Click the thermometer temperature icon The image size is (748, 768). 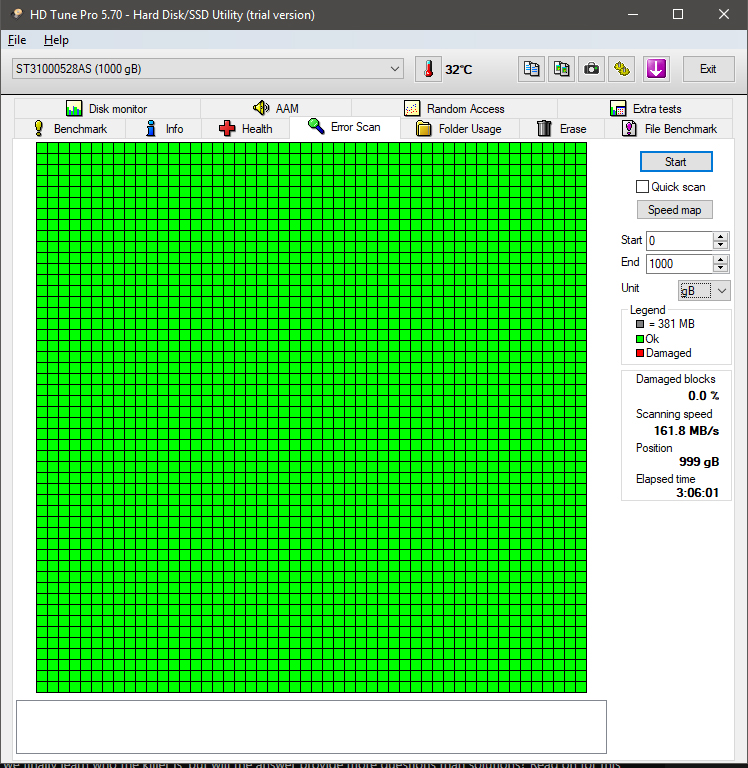(428, 69)
